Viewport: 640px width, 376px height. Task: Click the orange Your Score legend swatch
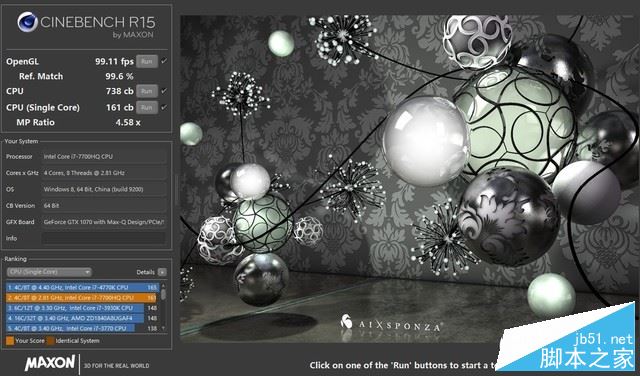[x=10, y=340]
